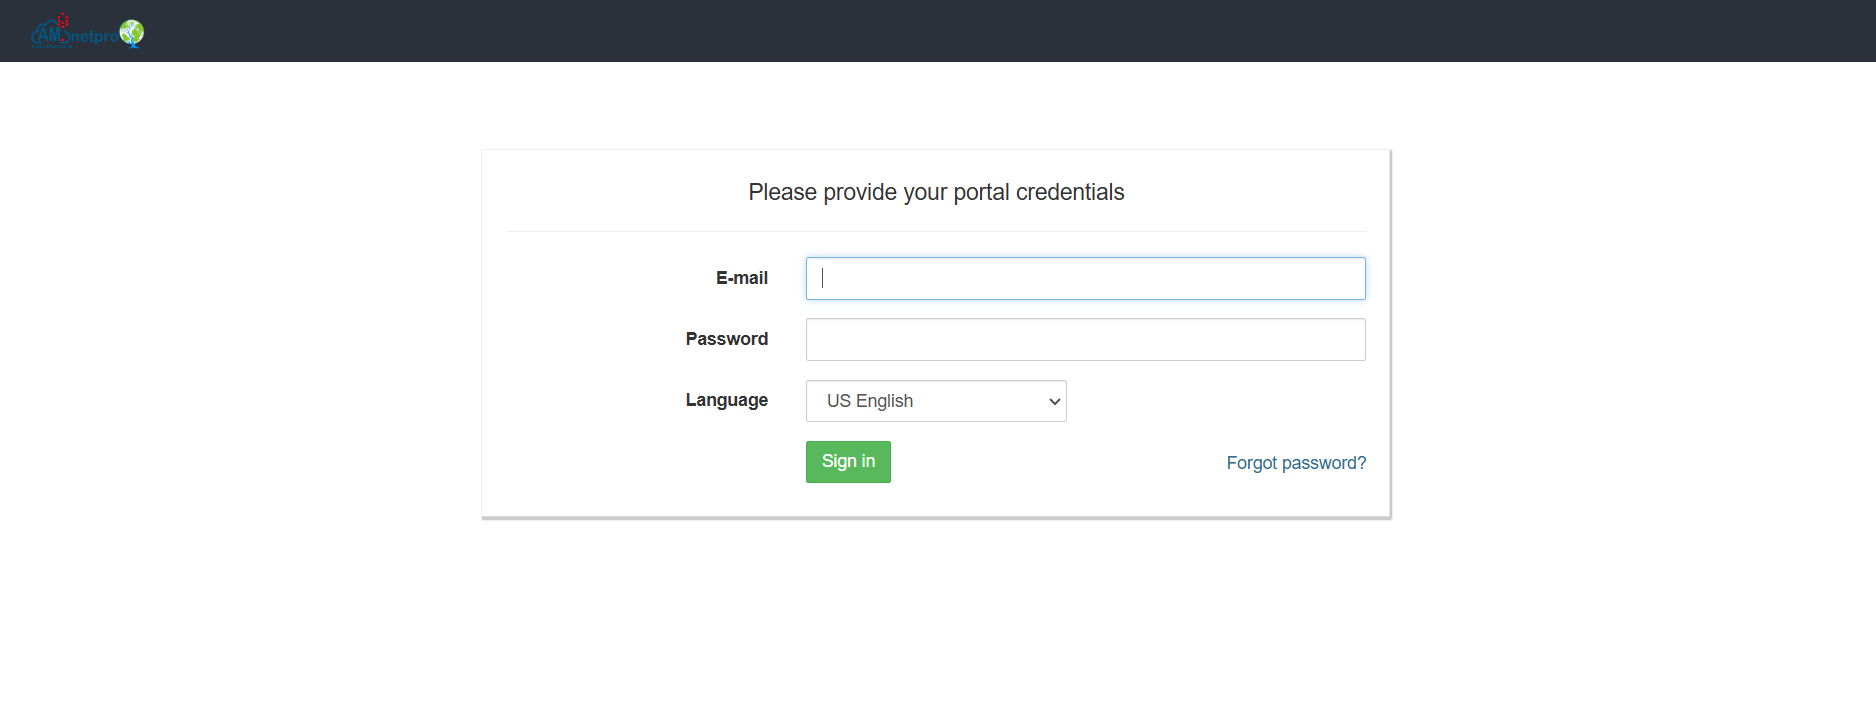Click the blue cloud AM emblem

click(x=47, y=36)
